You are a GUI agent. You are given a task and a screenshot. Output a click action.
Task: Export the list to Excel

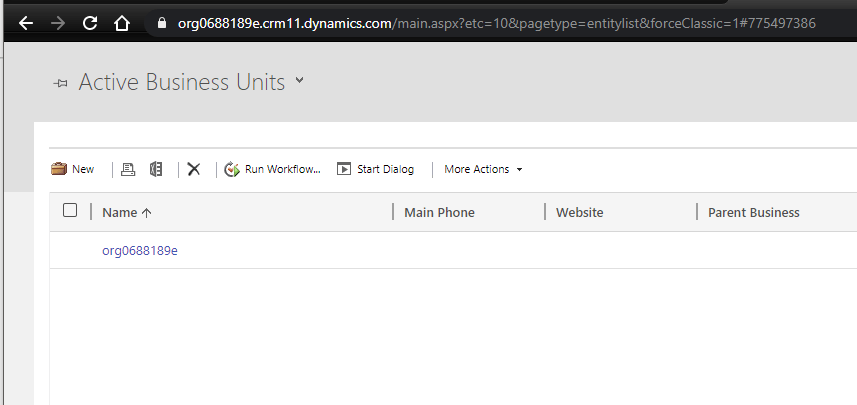click(156, 169)
